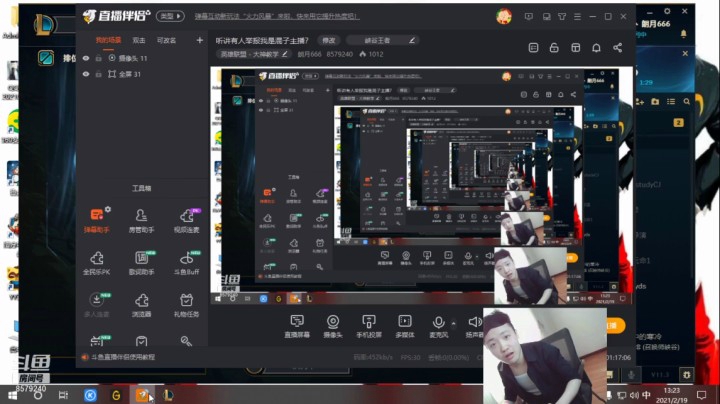The height and width of the screenshot is (404, 720).
Task: Click the user avatar in title bar
Action: (504, 17)
